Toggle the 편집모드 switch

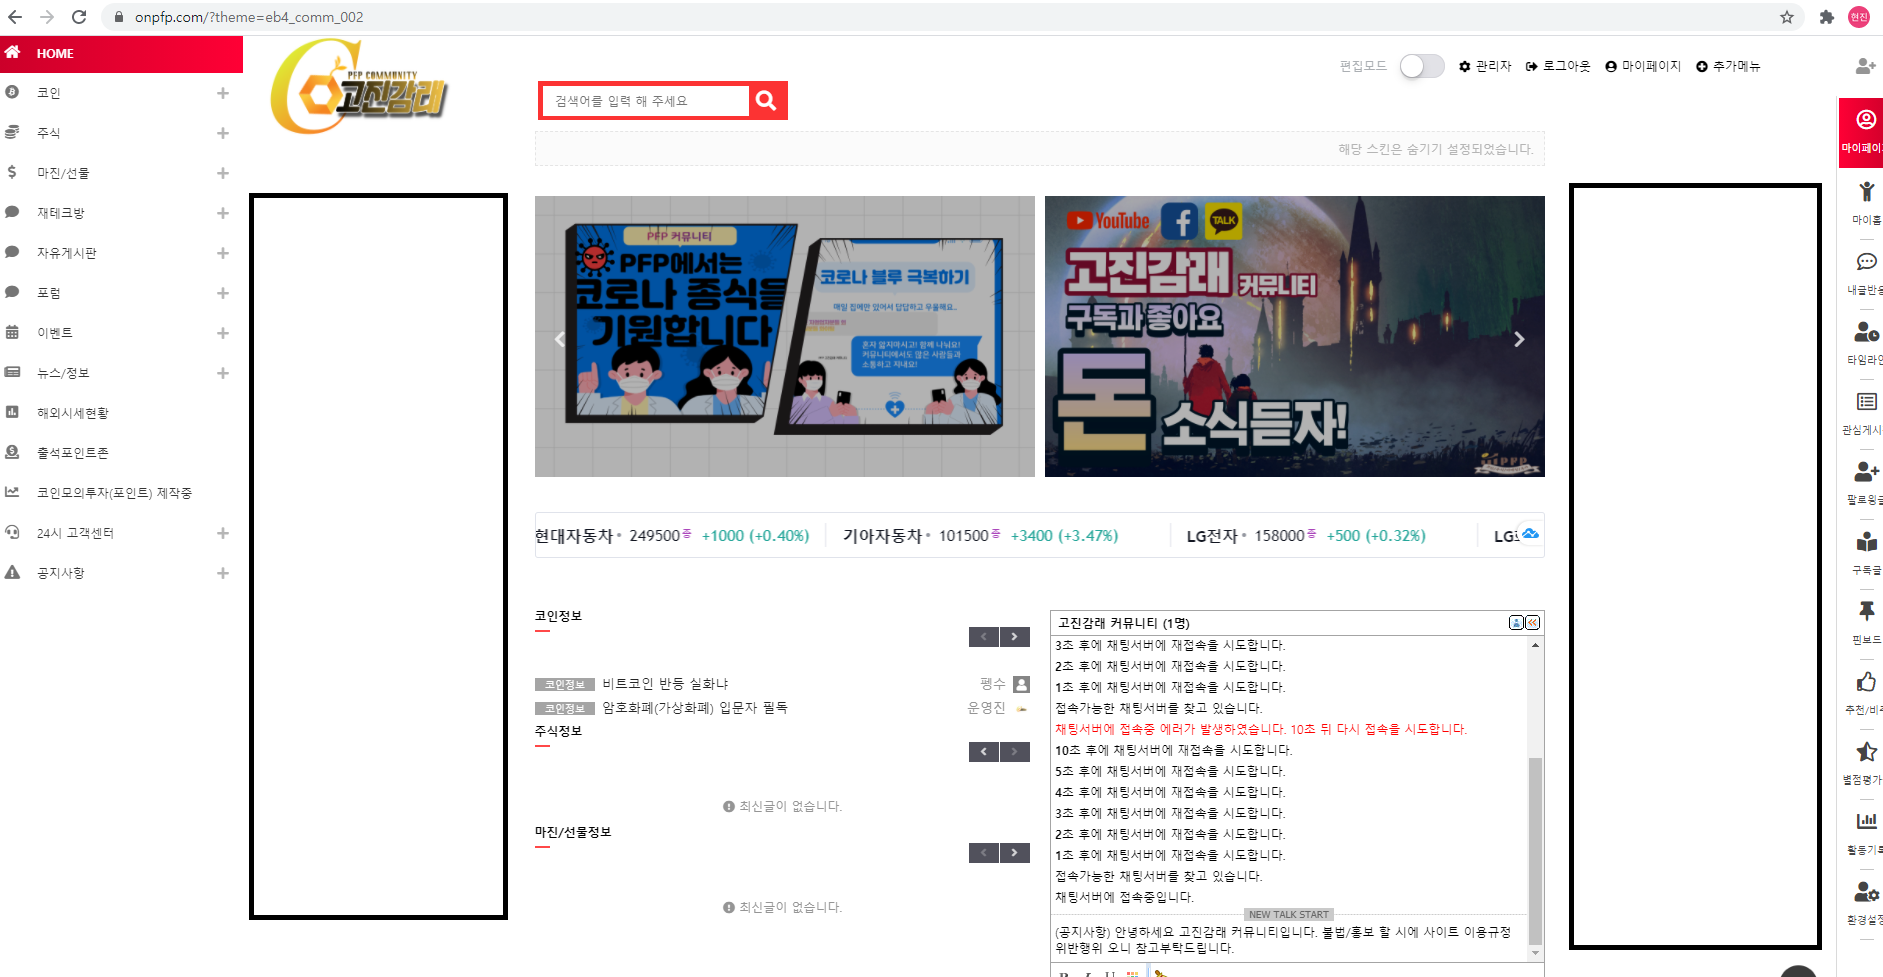click(x=1421, y=66)
